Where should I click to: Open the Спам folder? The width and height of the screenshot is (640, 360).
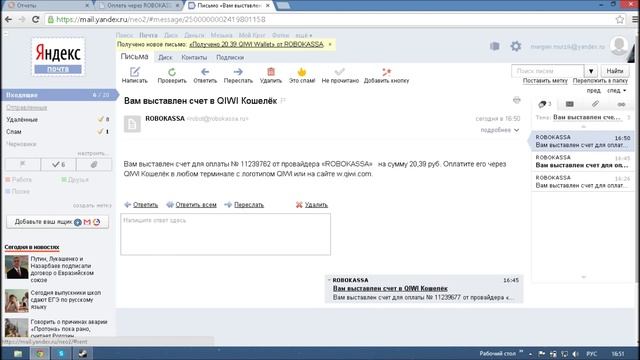pyautogui.click(x=13, y=132)
